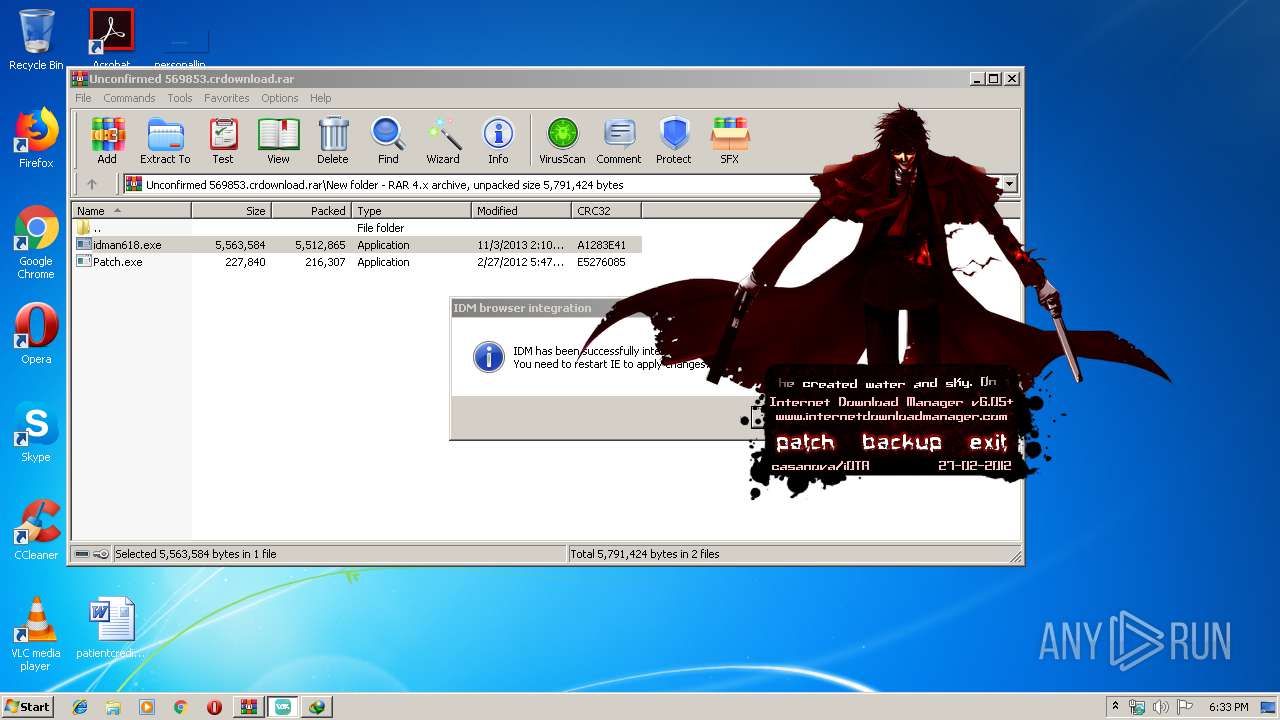
Task: Open the Favorites menu
Action: coord(227,98)
